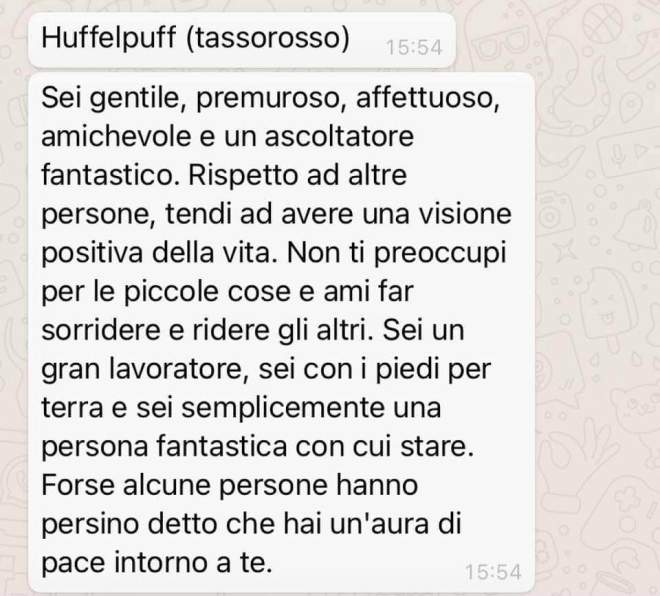
Task: Click the 15:54 timestamp of the long message
Action: click(493, 572)
